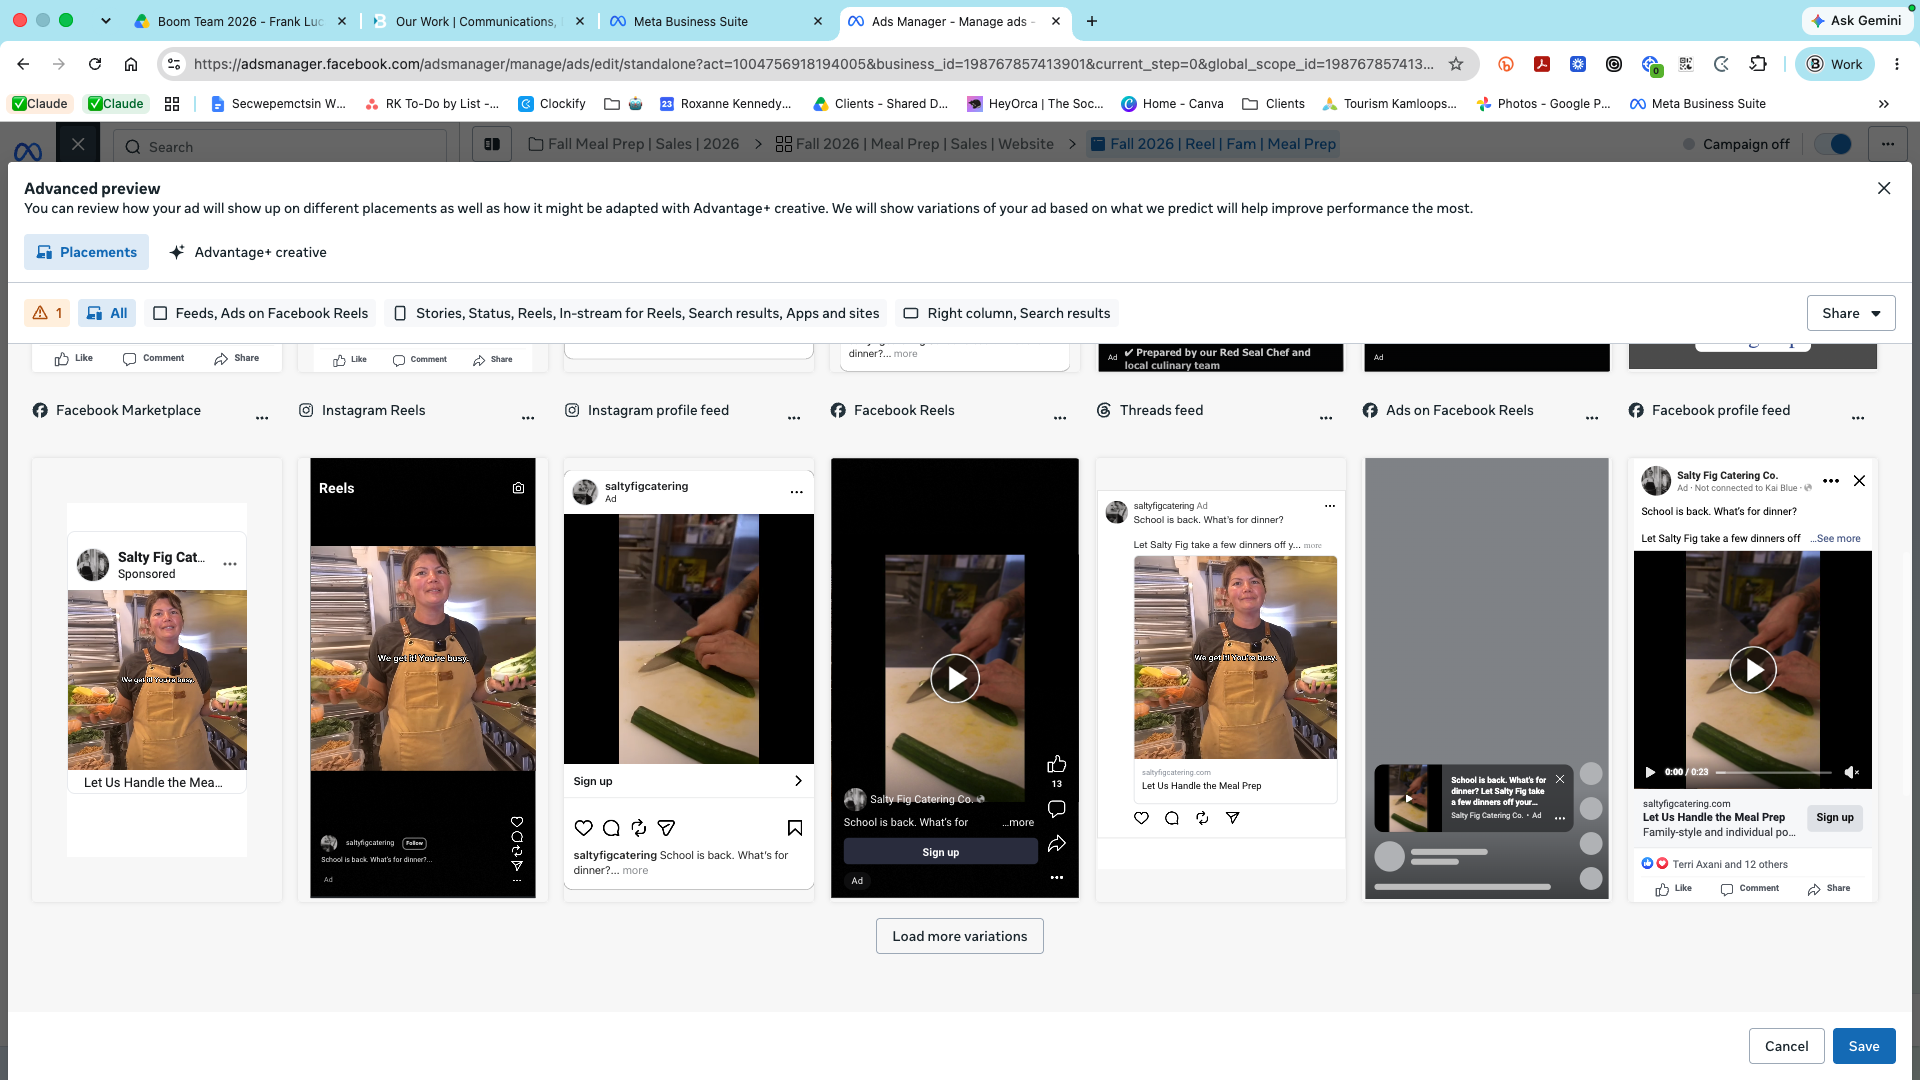Open Facebook Reels preview options menu

click(1060, 418)
